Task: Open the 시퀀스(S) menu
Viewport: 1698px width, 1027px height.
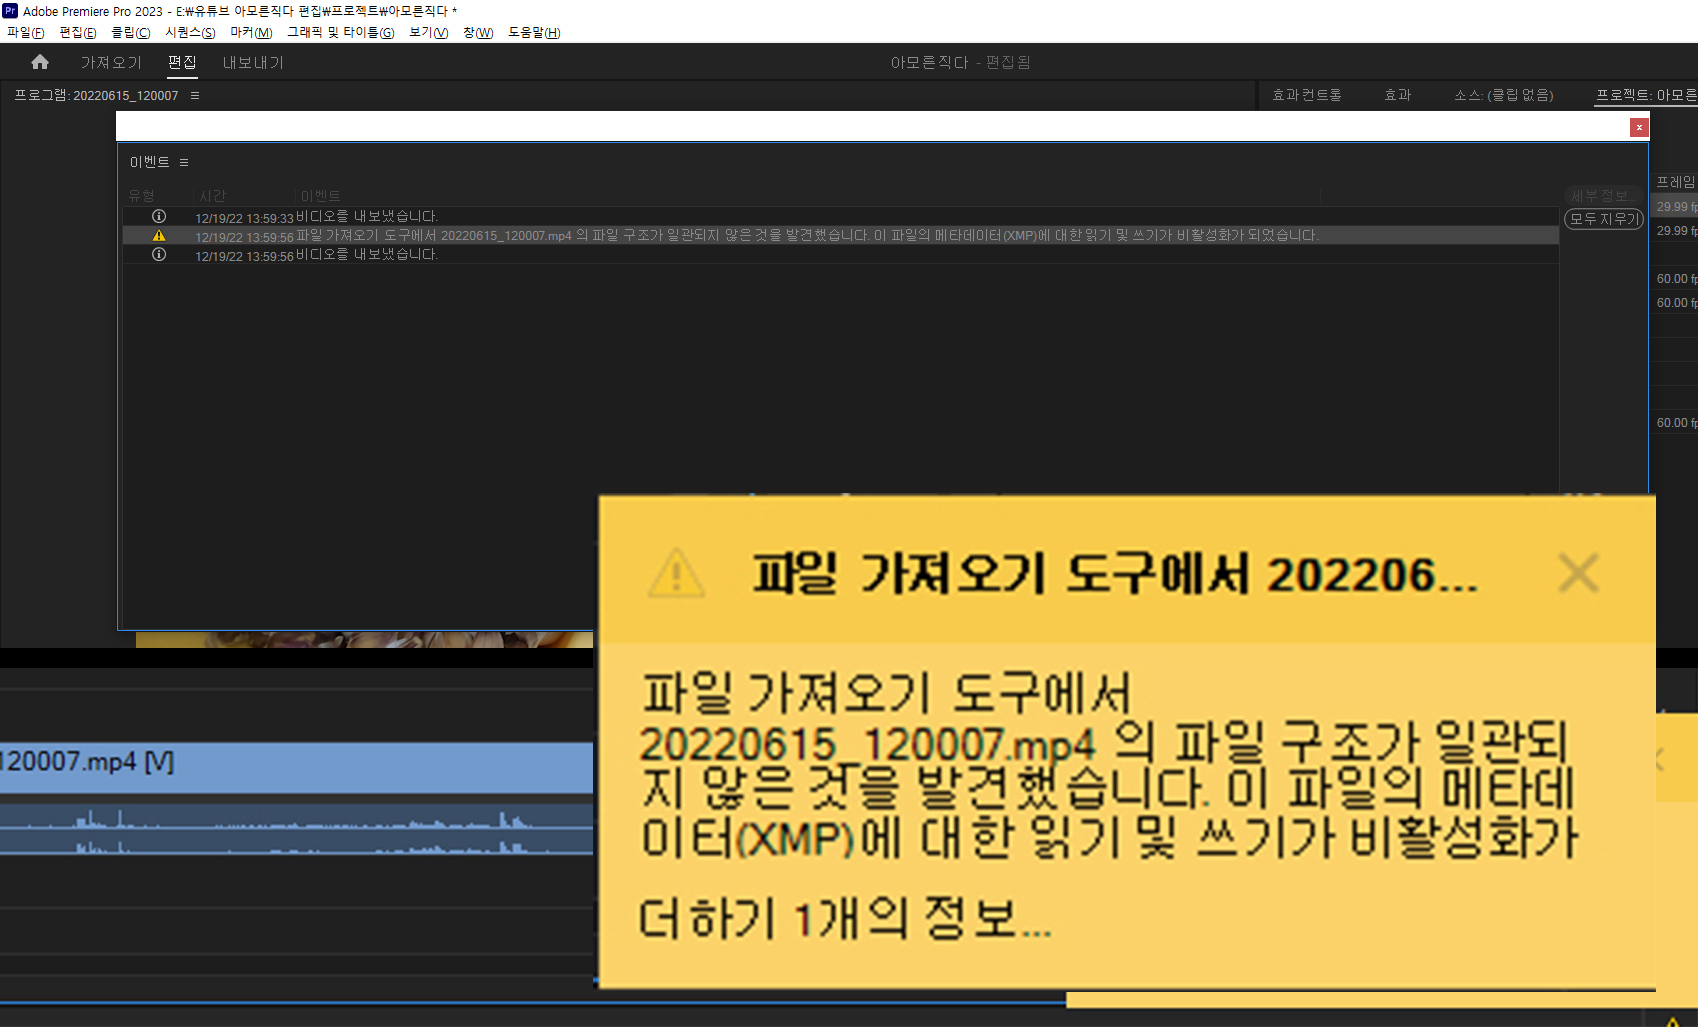Action: point(190,33)
